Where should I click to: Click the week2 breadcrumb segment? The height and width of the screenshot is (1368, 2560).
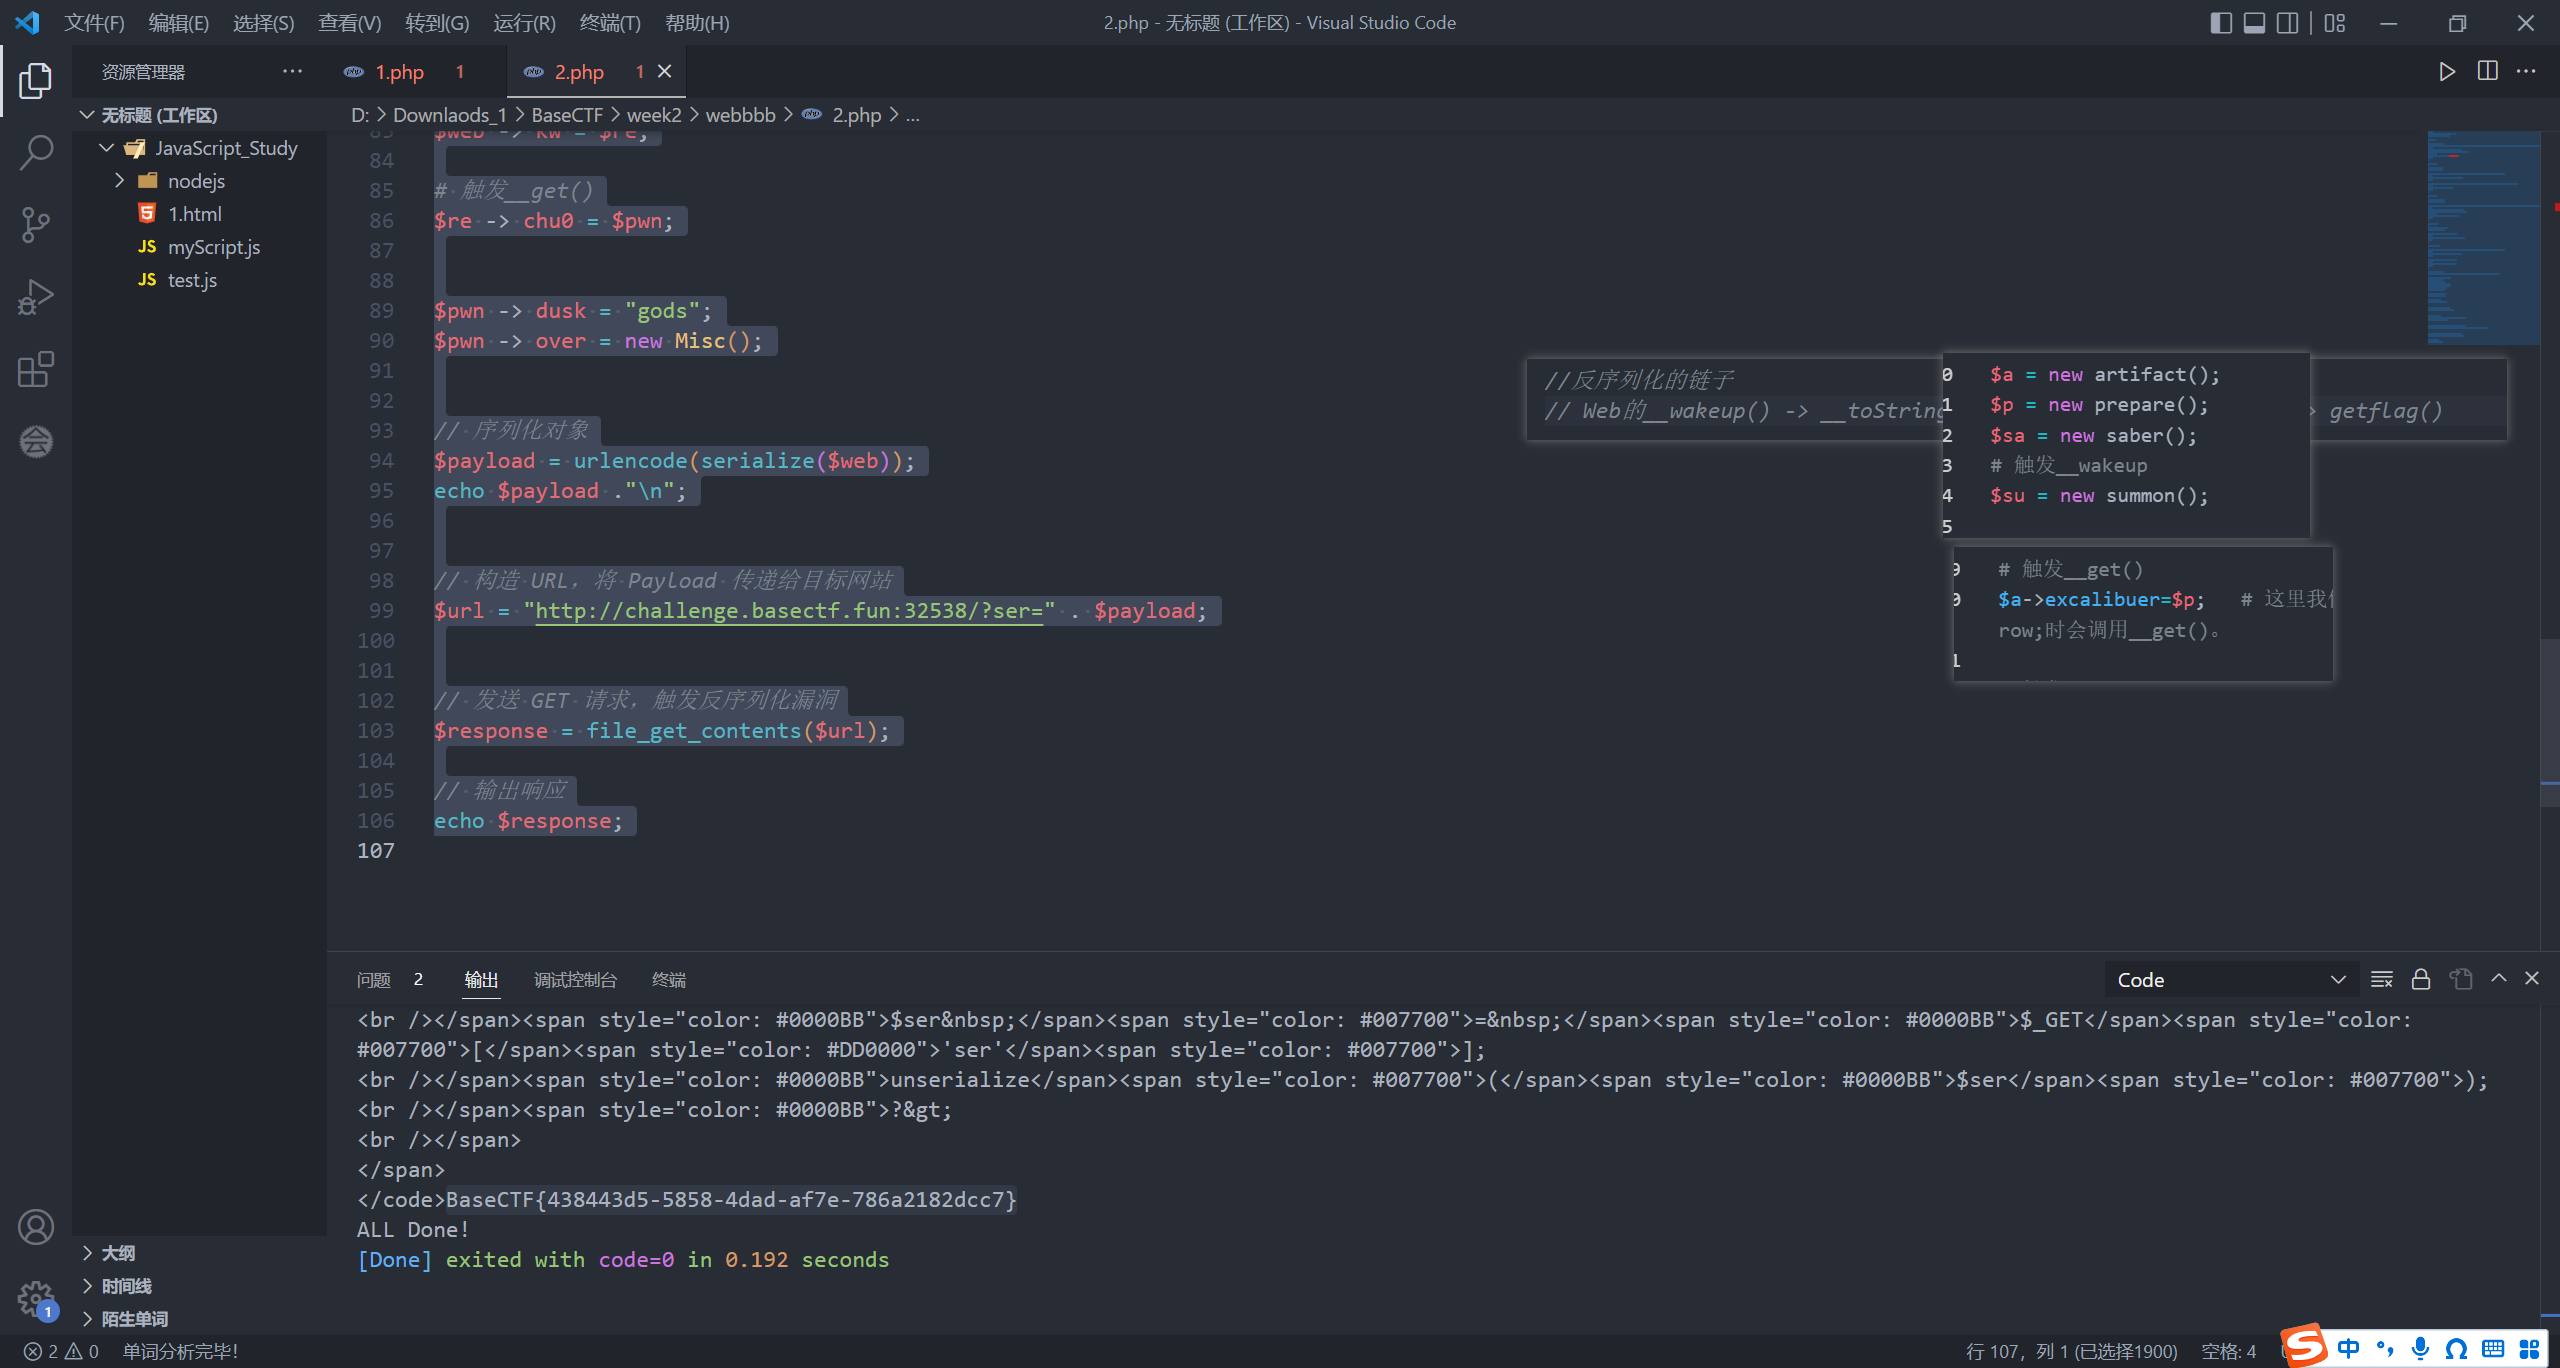(x=654, y=115)
